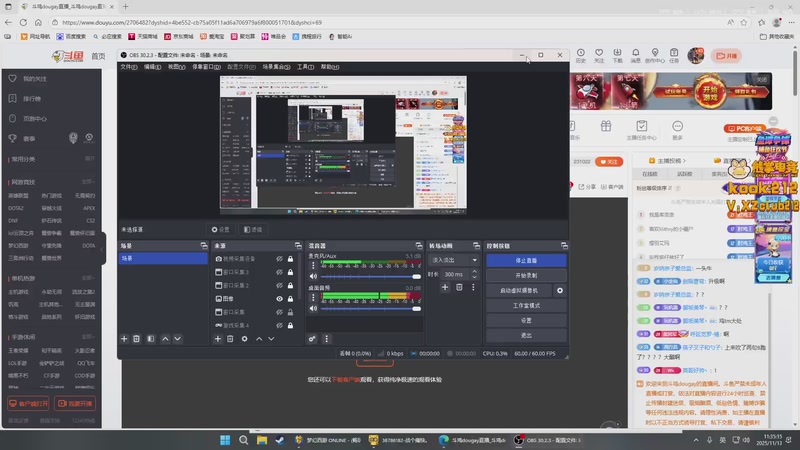
Task: Open the 帮助 menu in OBS
Action: tap(330, 67)
